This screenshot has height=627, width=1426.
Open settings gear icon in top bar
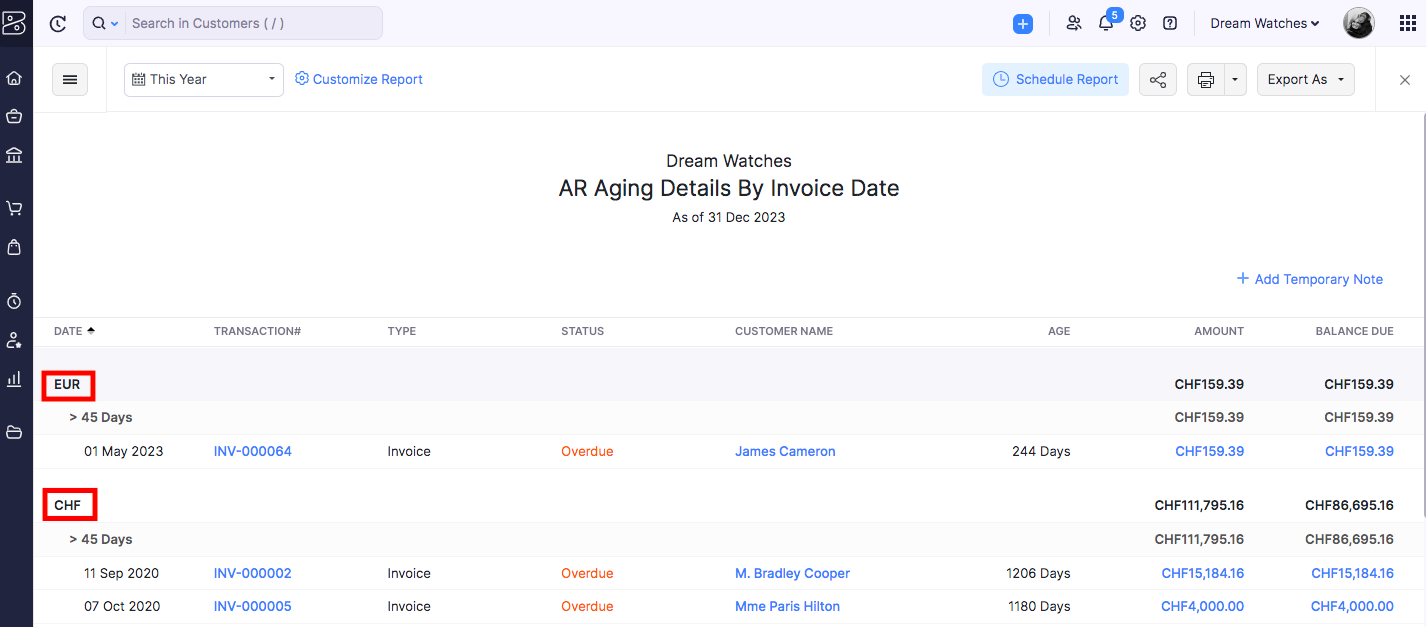coord(1138,23)
